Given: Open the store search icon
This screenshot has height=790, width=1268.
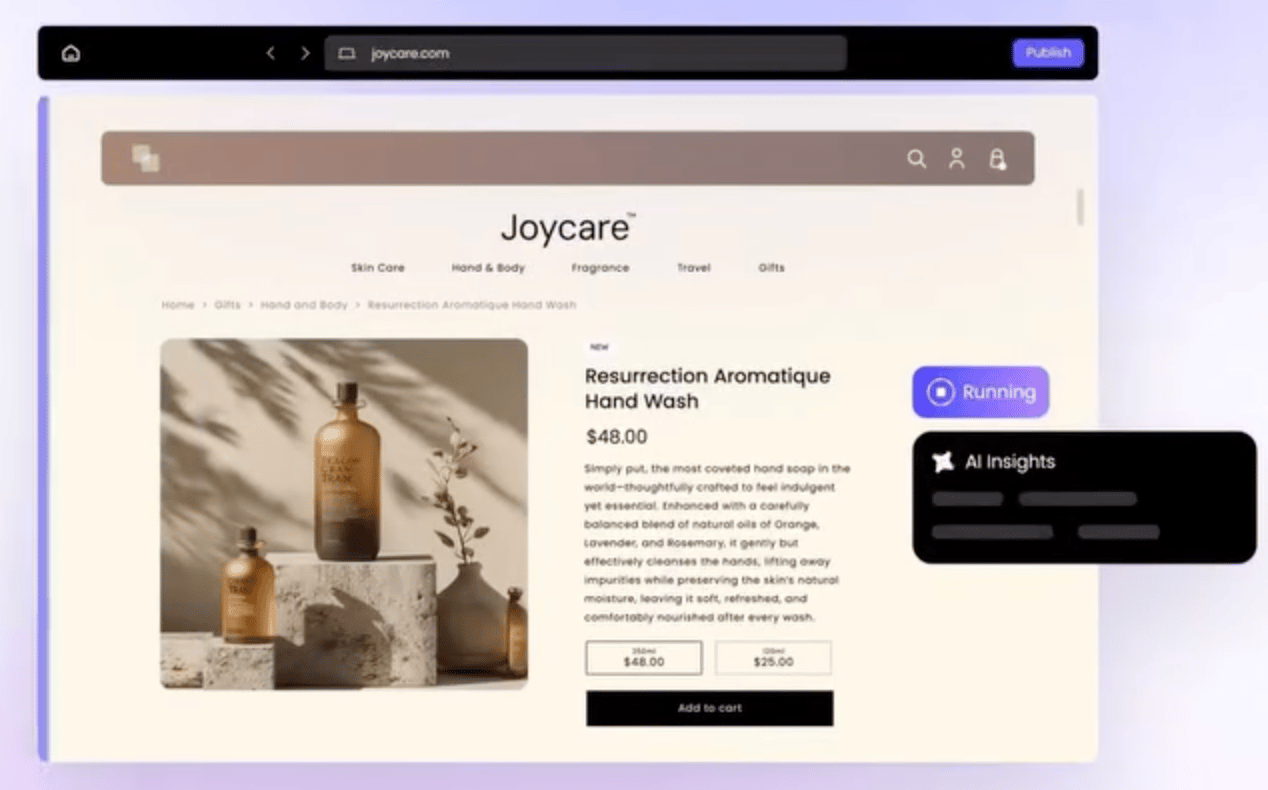Looking at the screenshot, I should pos(916,158).
